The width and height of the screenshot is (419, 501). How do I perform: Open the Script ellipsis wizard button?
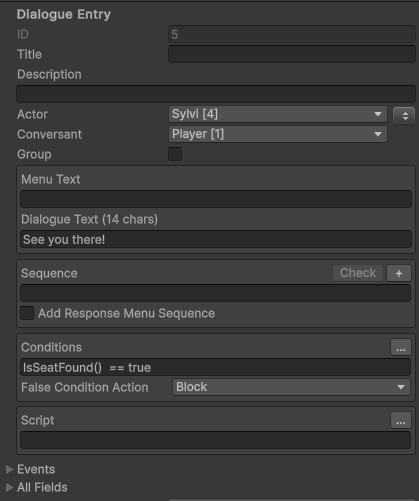[x=401, y=420]
